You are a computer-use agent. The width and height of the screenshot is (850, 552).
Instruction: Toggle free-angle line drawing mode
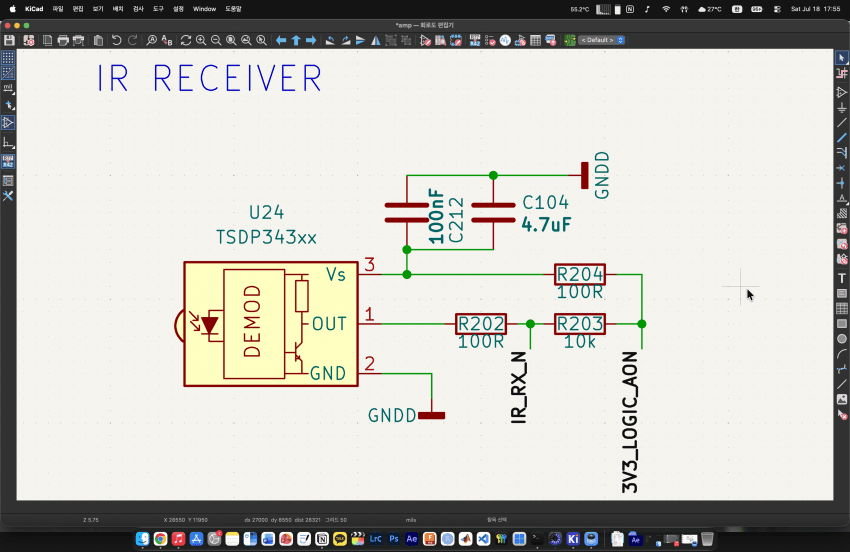(8, 143)
